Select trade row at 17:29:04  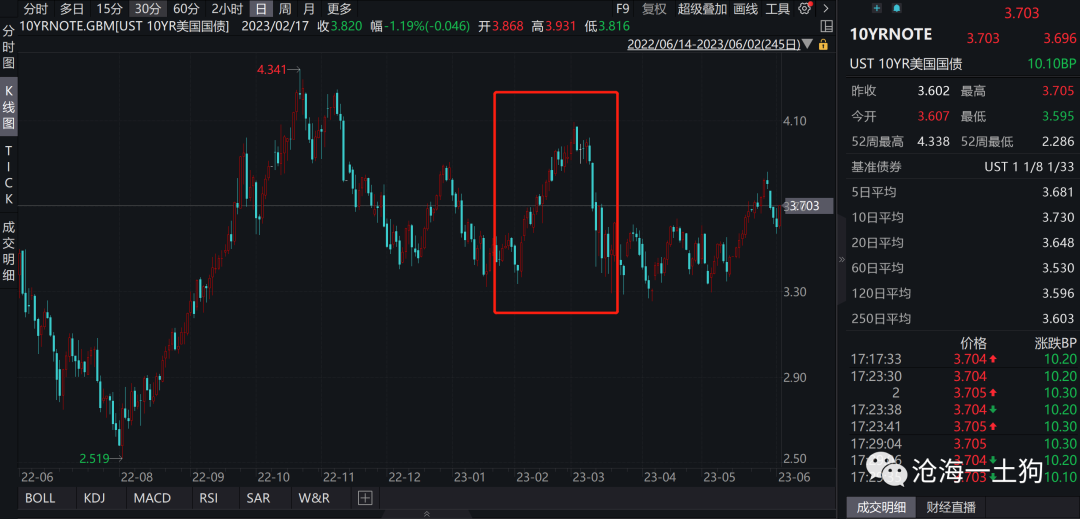(x=964, y=444)
